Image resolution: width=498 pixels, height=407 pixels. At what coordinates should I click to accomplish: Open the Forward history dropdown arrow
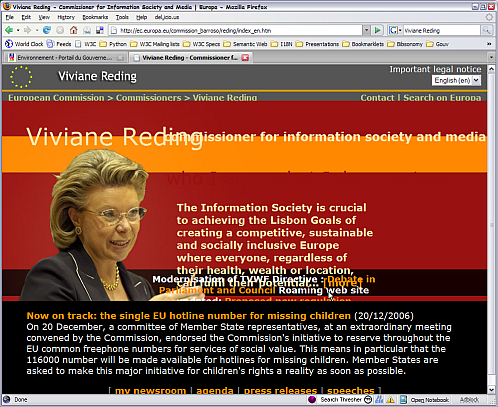pos(37,30)
